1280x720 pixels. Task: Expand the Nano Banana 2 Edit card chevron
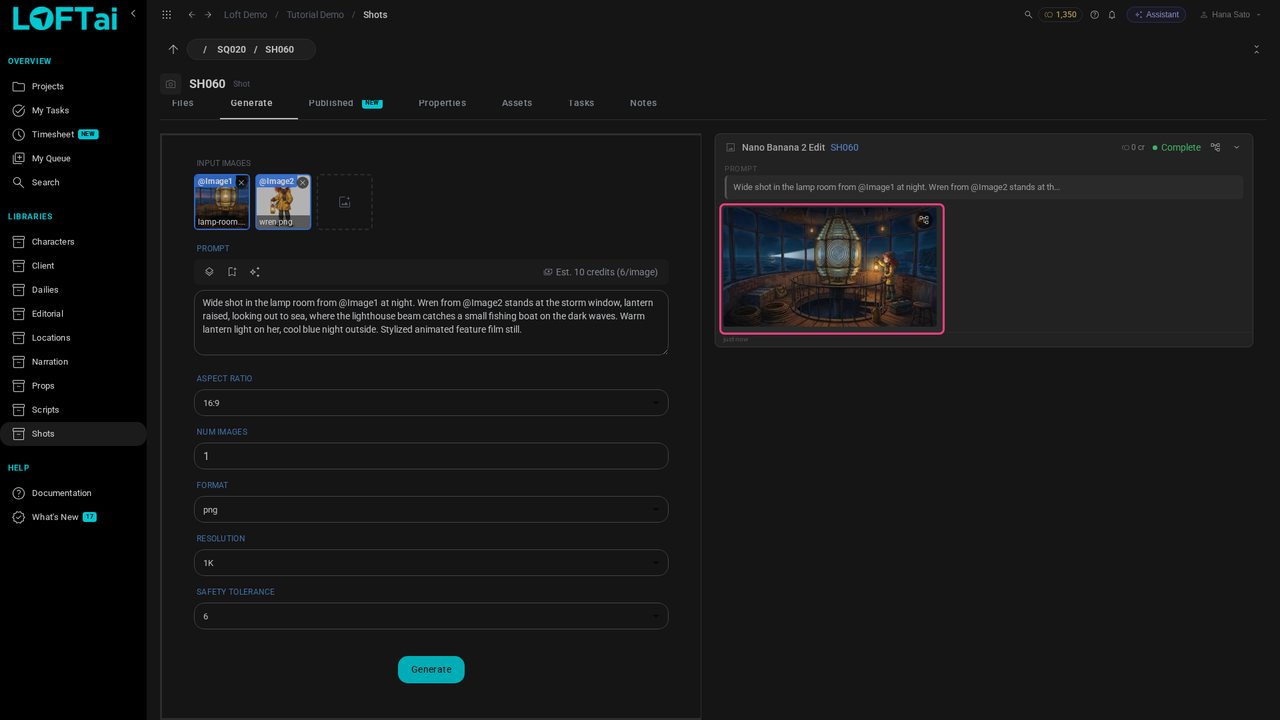click(1237, 147)
